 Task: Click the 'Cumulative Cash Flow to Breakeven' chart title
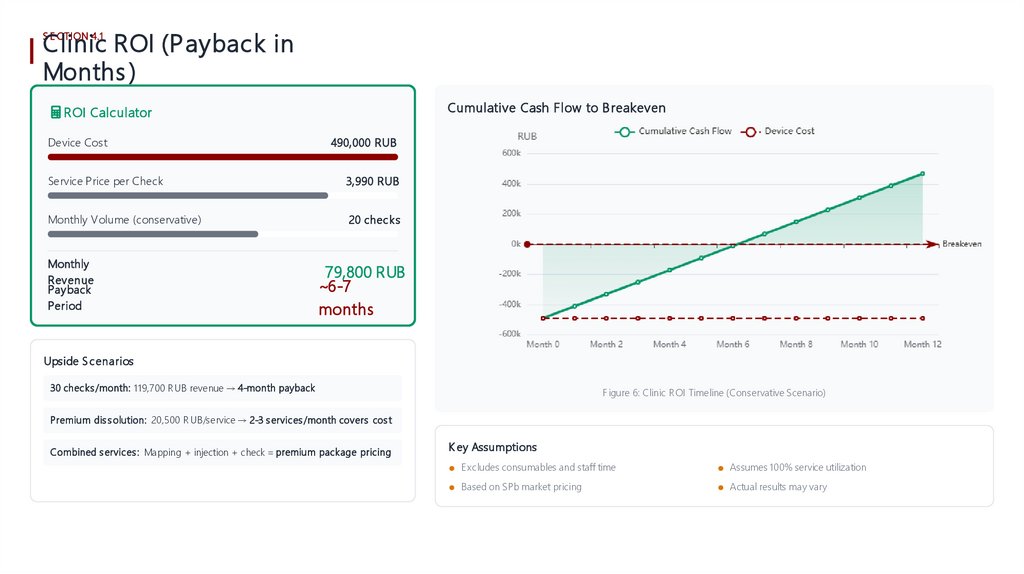click(x=556, y=108)
